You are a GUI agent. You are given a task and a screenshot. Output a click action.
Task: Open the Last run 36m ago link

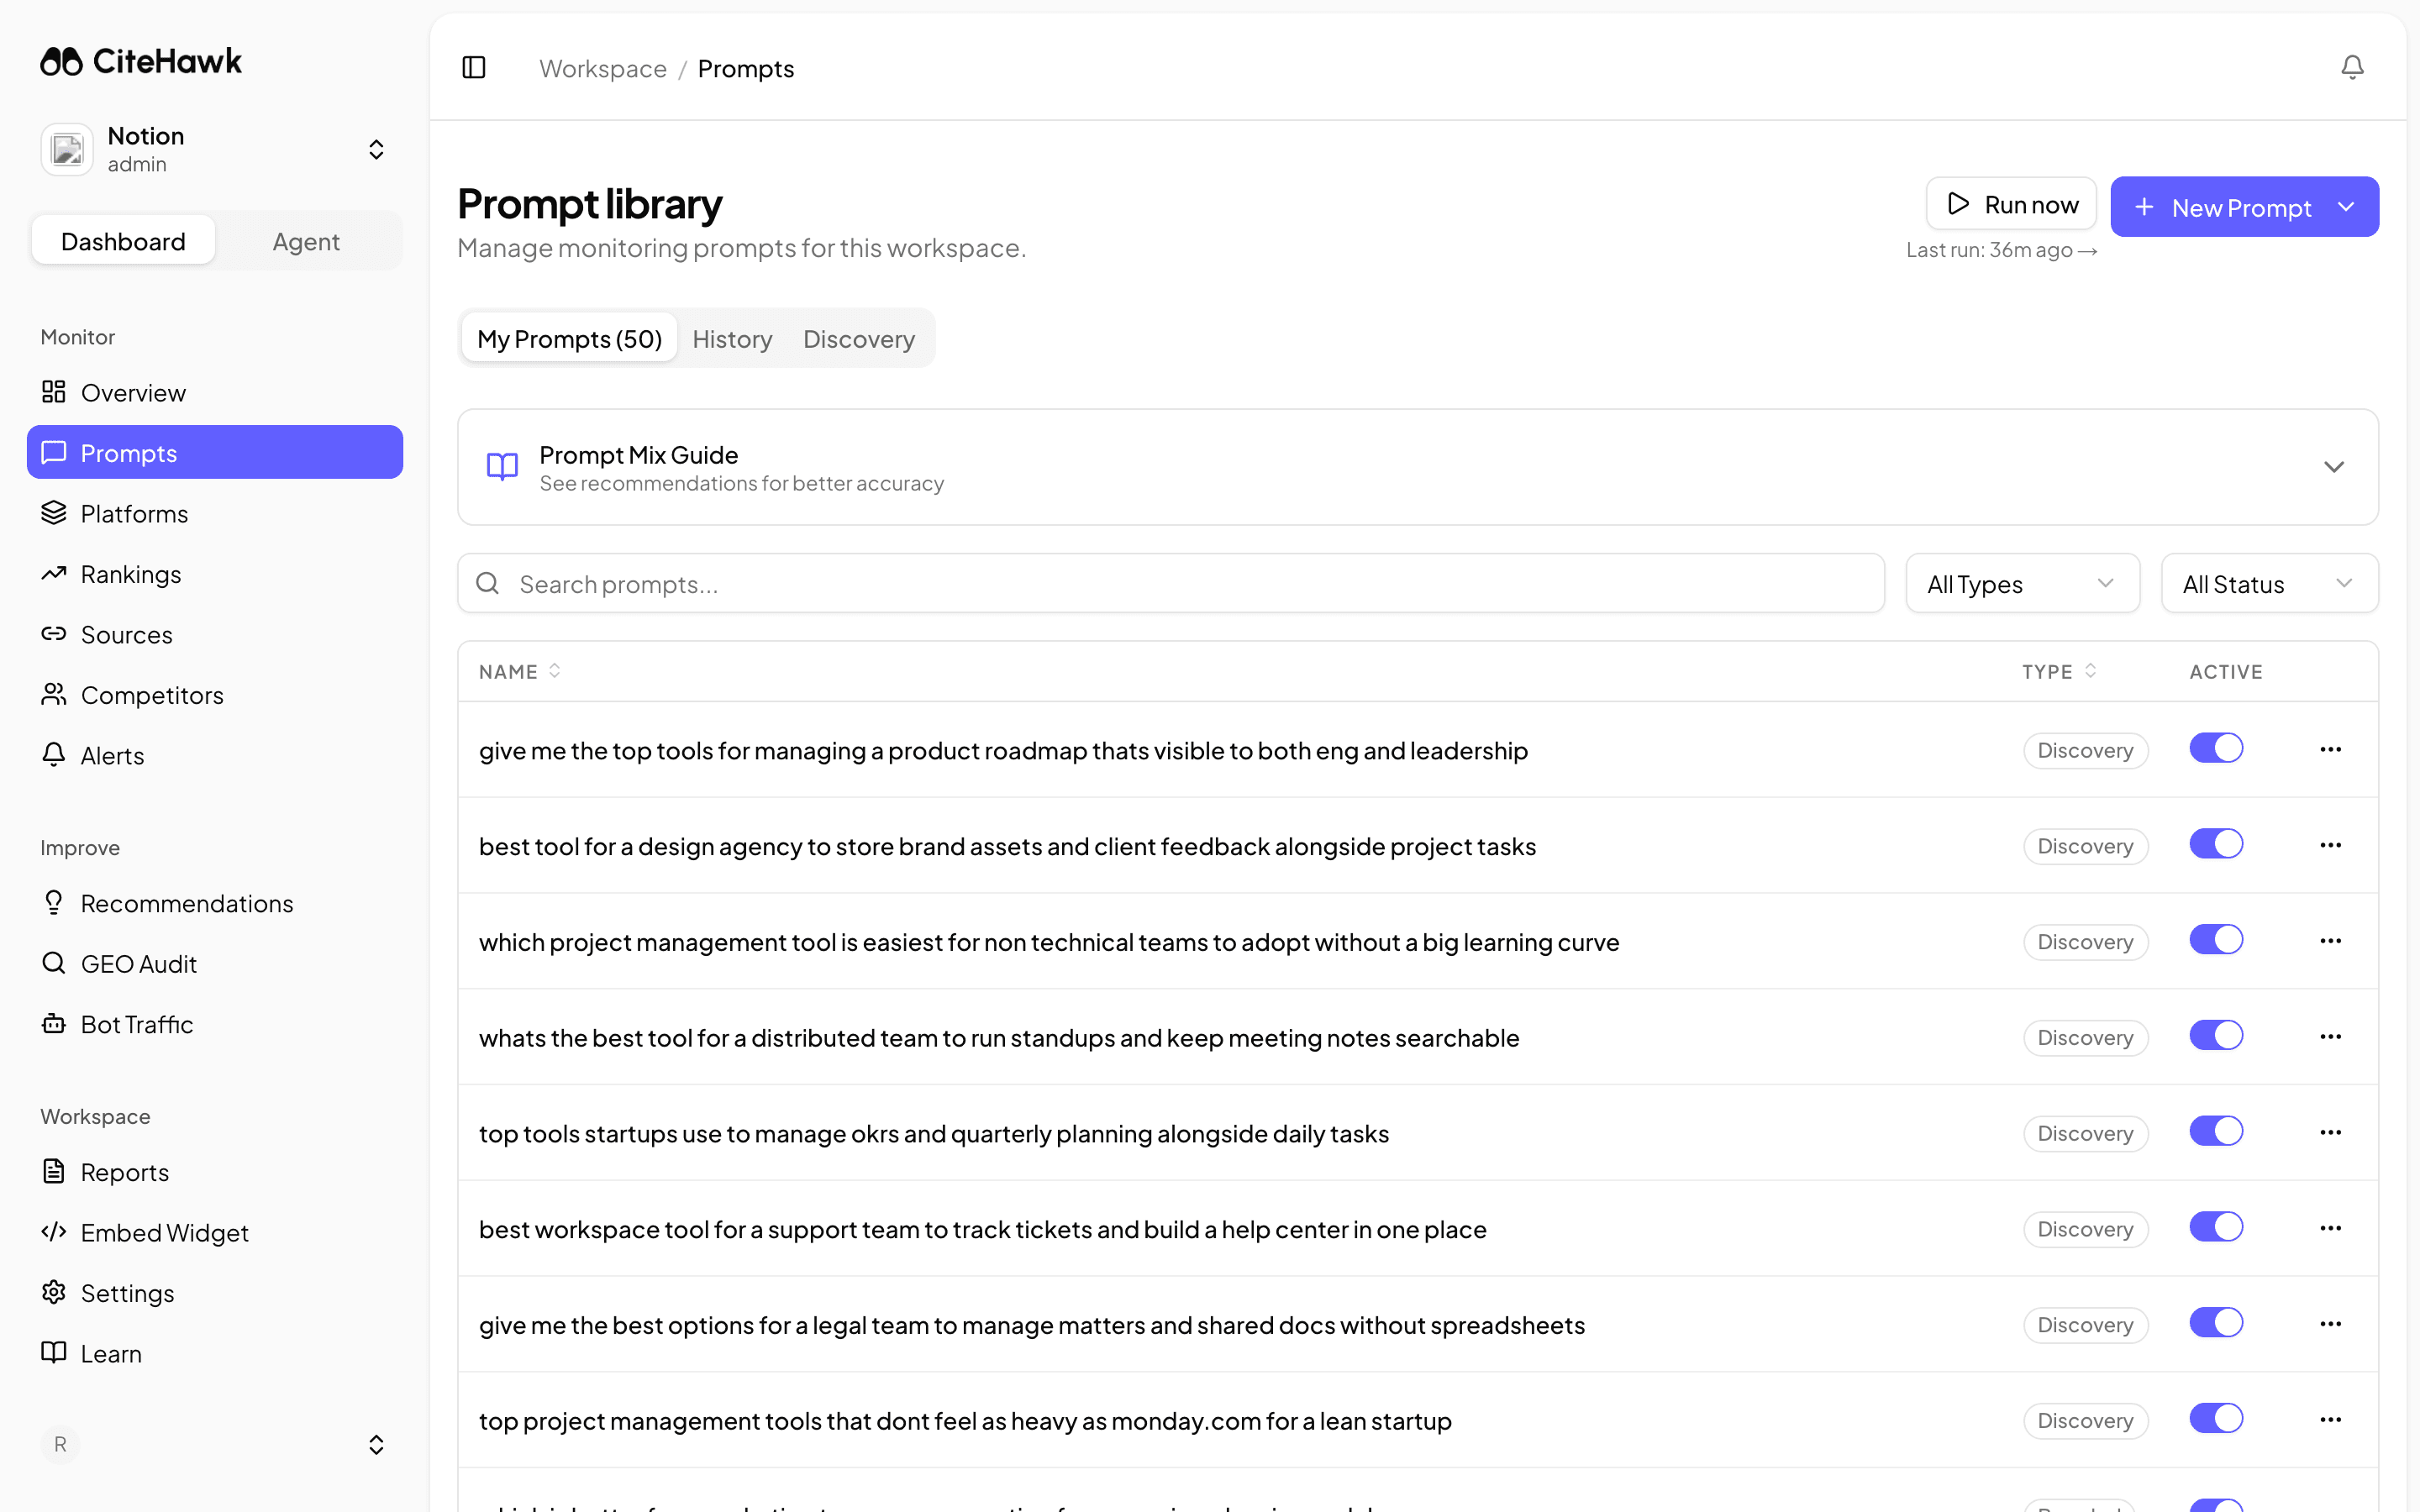(2001, 250)
